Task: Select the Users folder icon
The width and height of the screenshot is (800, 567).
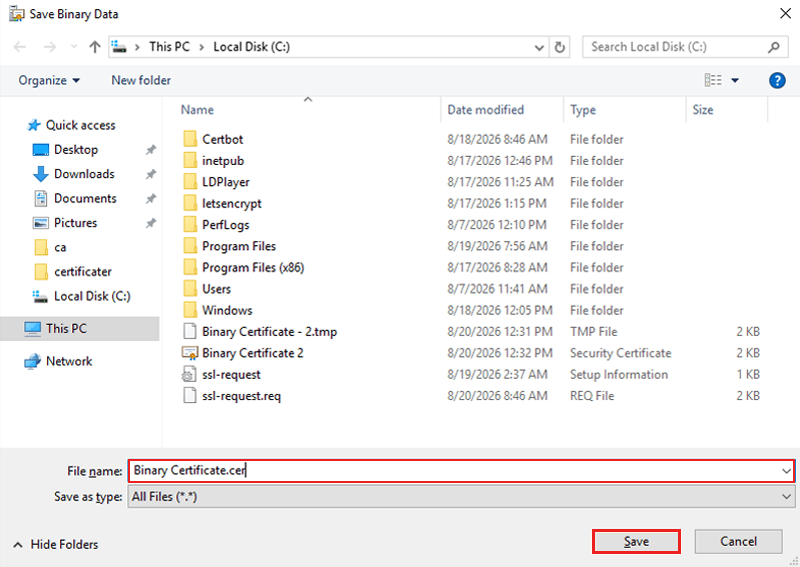Action: 190,289
